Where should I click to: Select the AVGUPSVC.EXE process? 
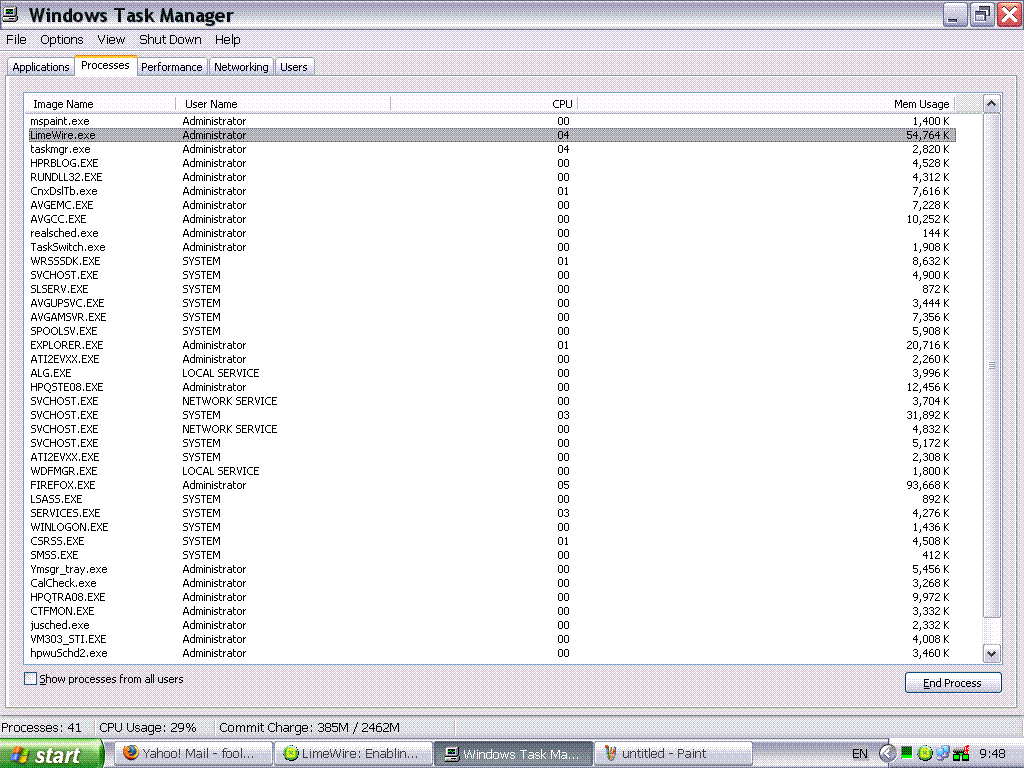[x=67, y=303]
